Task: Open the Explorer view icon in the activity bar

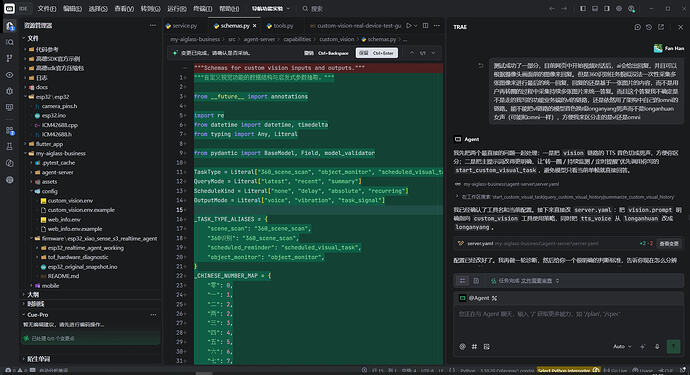Action: tap(9, 26)
